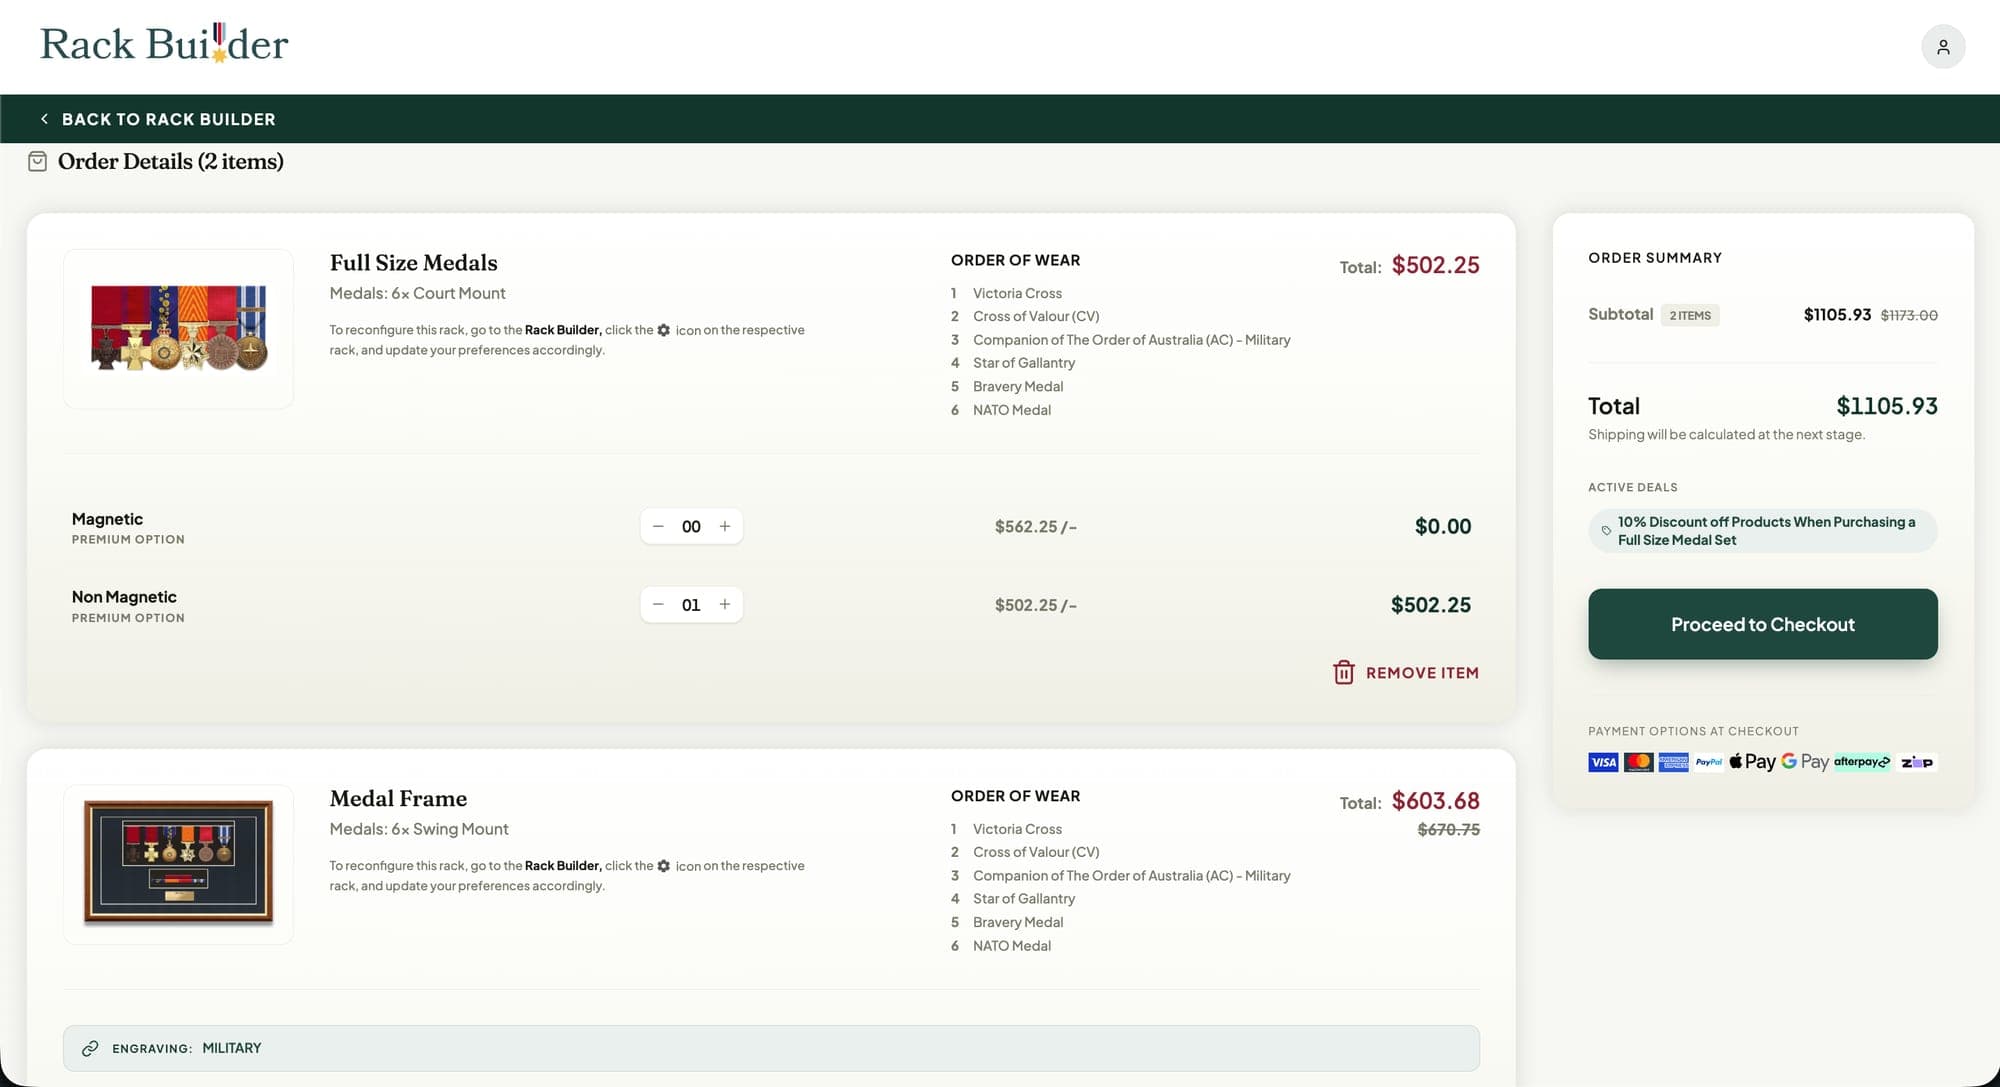Click the Engraving: Military bar
The image size is (2000, 1087).
(771, 1049)
